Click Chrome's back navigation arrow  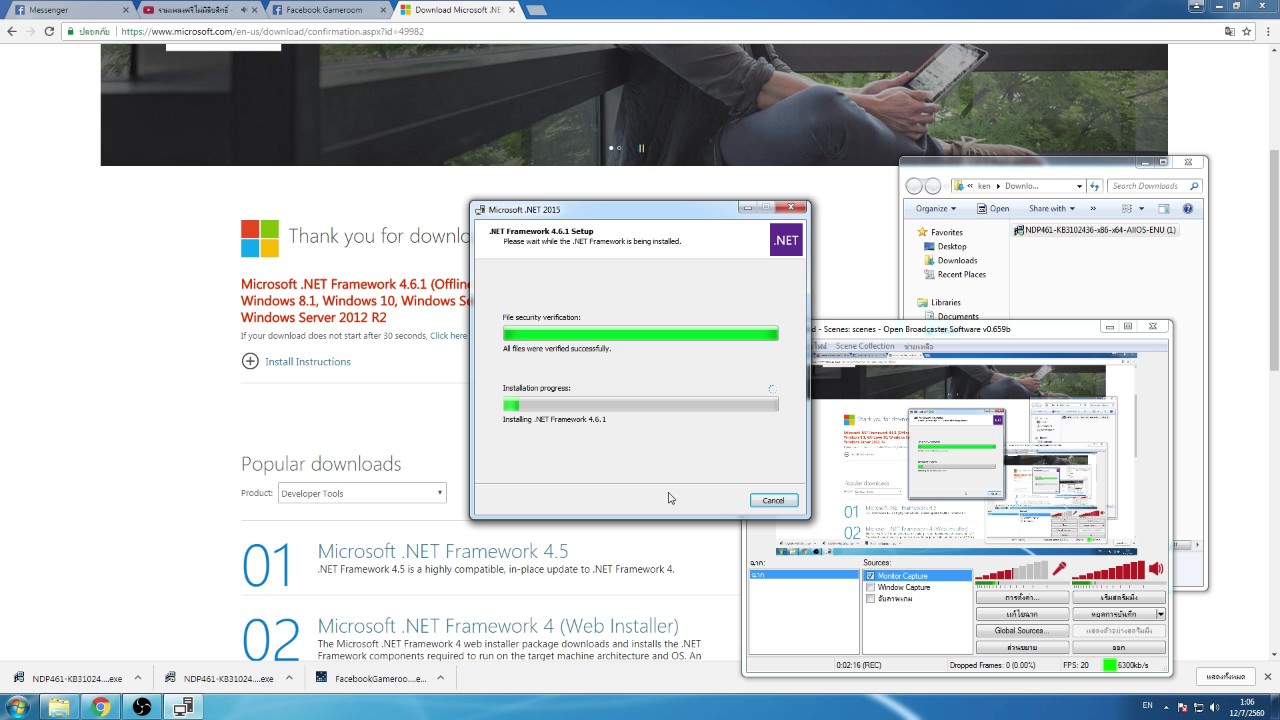click(12, 31)
